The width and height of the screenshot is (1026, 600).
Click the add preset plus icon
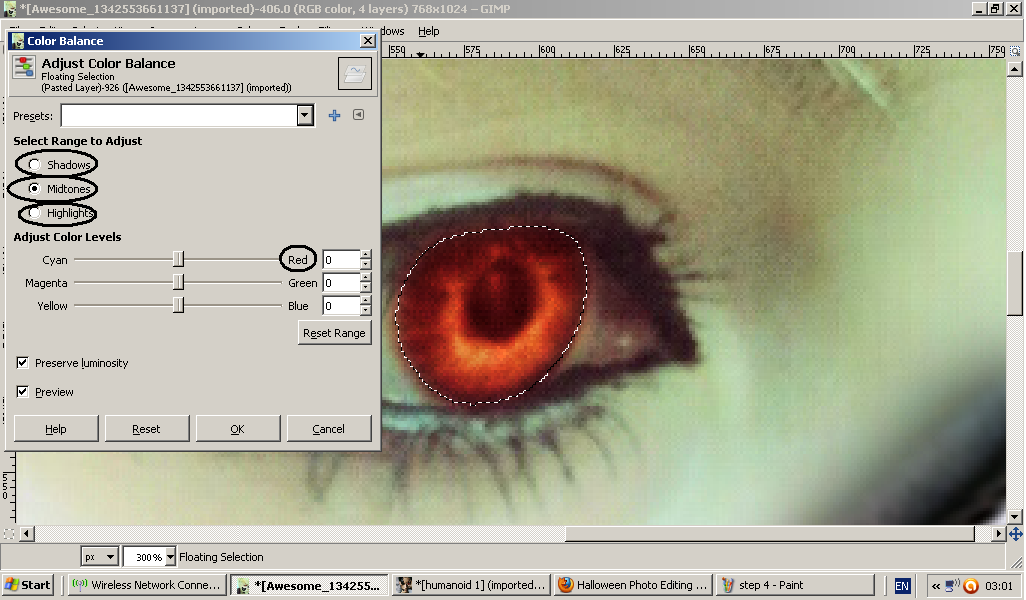point(334,115)
